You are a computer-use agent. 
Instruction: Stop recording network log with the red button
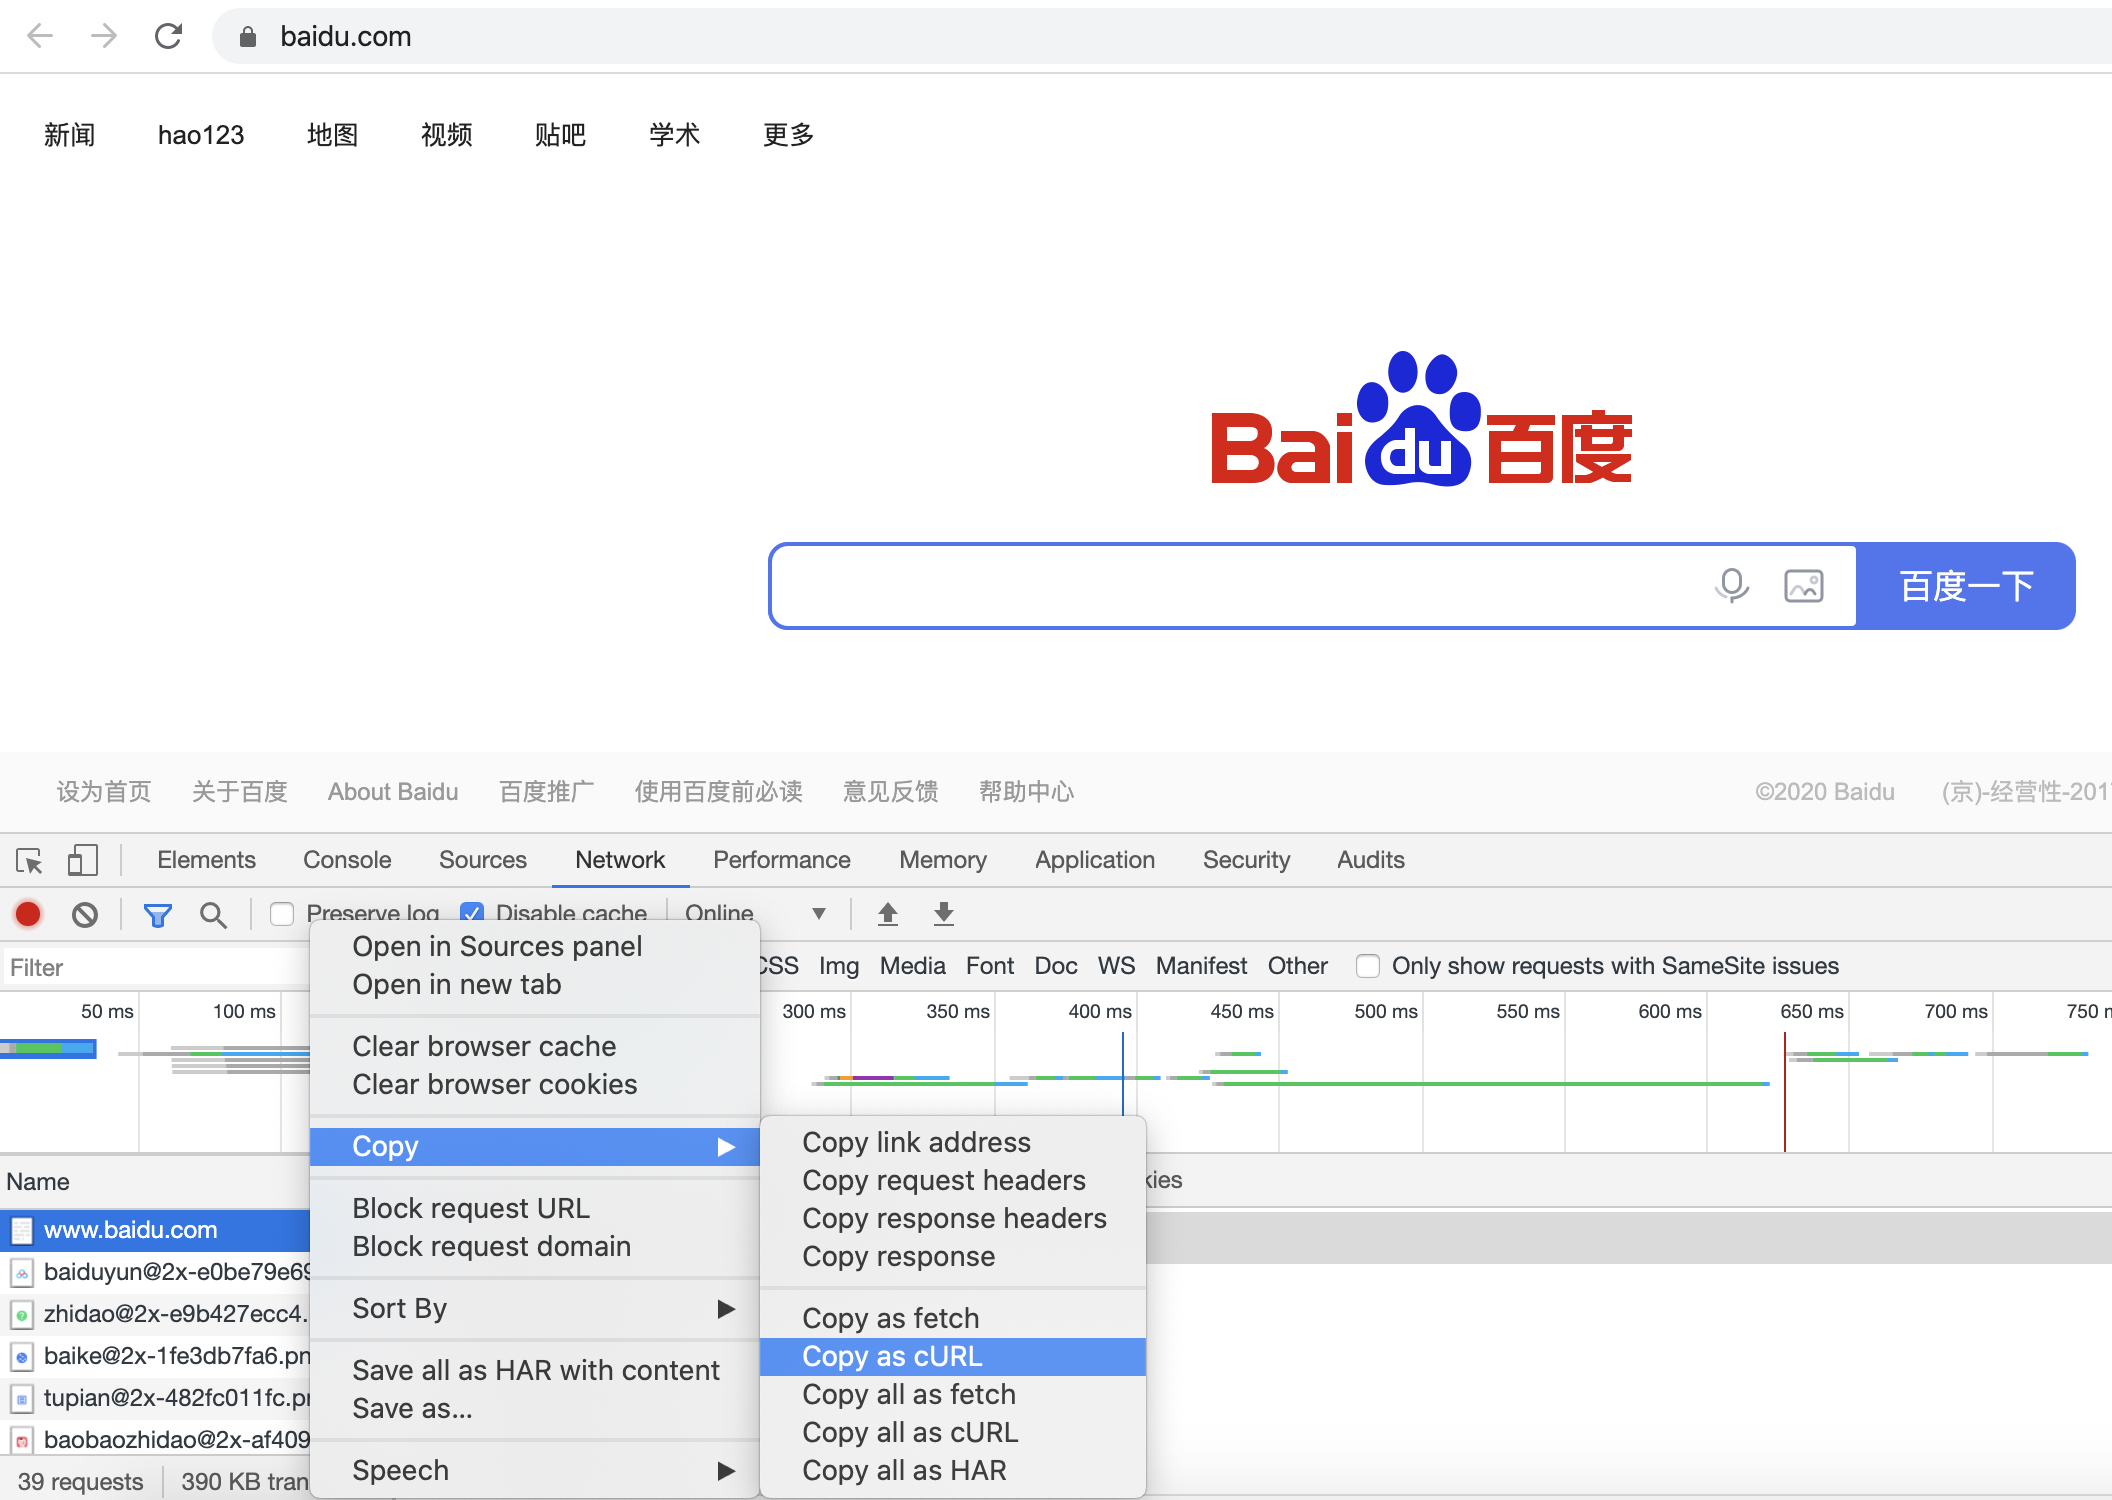tap(28, 914)
